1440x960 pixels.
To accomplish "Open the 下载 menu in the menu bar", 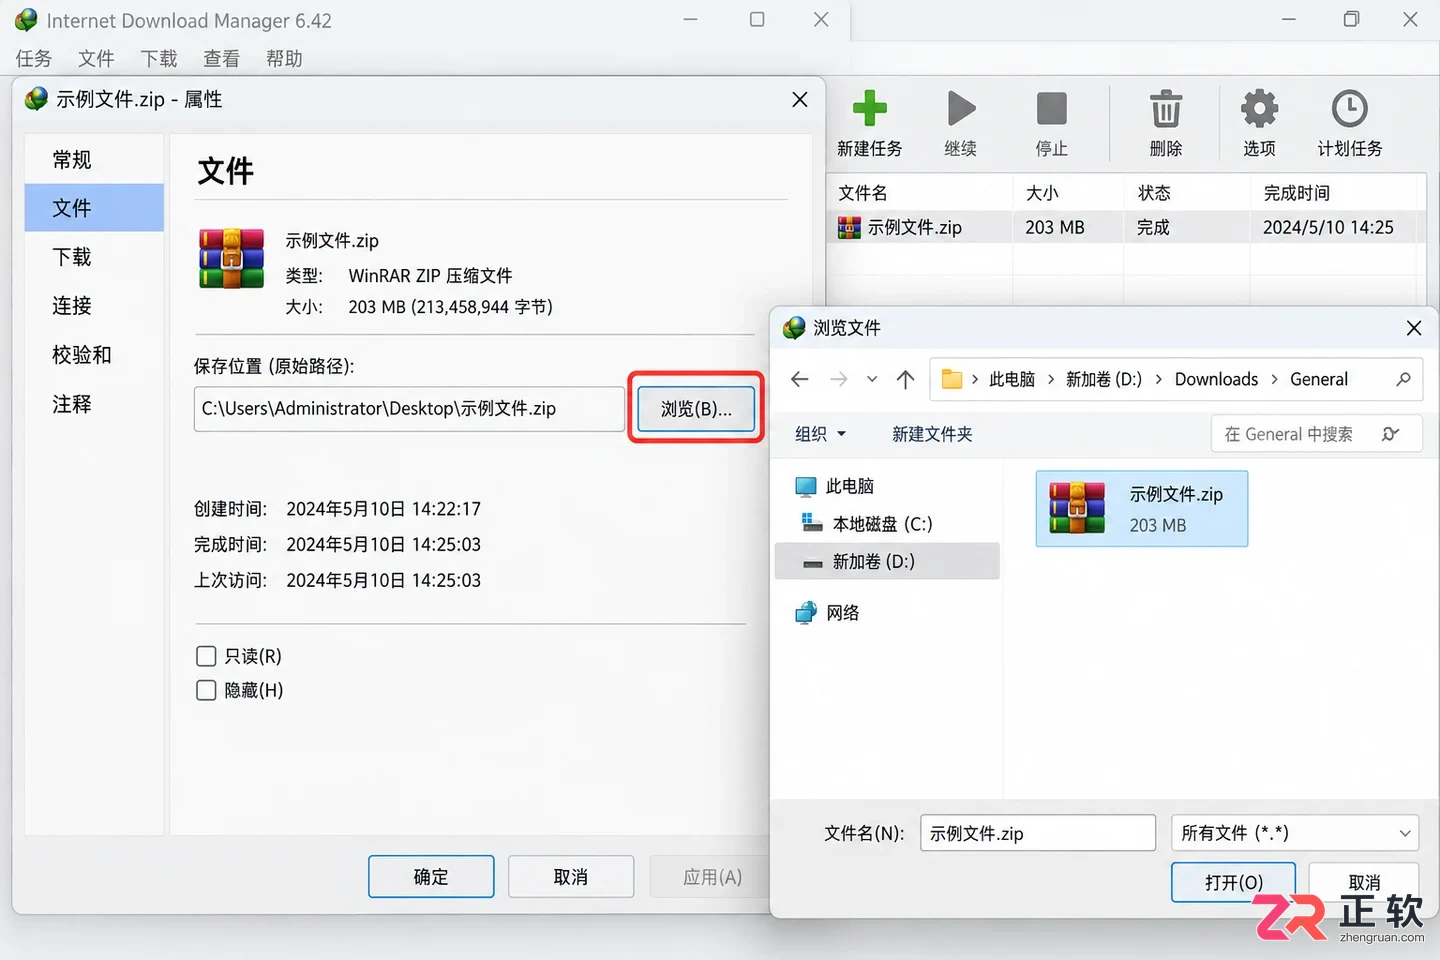I will [x=159, y=59].
